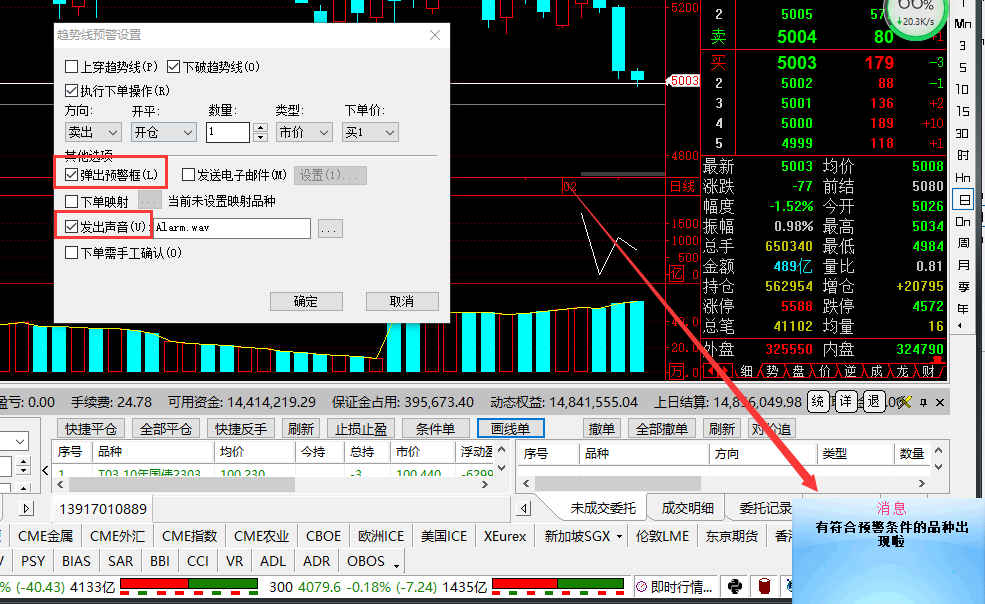Open the 方向 dropdown showing 卖出

93,132
